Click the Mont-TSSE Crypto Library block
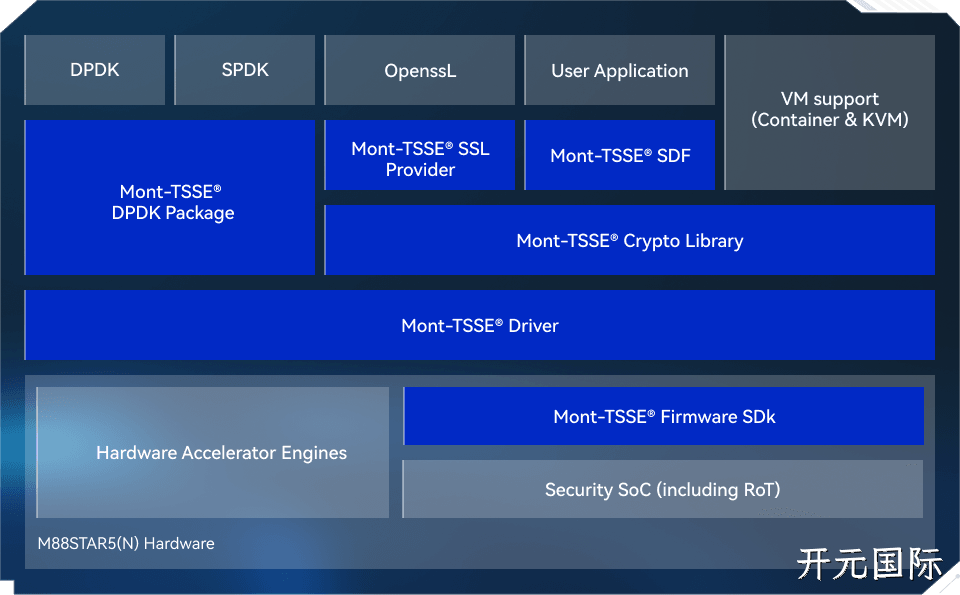Viewport: 960px width, 595px height. coord(629,240)
